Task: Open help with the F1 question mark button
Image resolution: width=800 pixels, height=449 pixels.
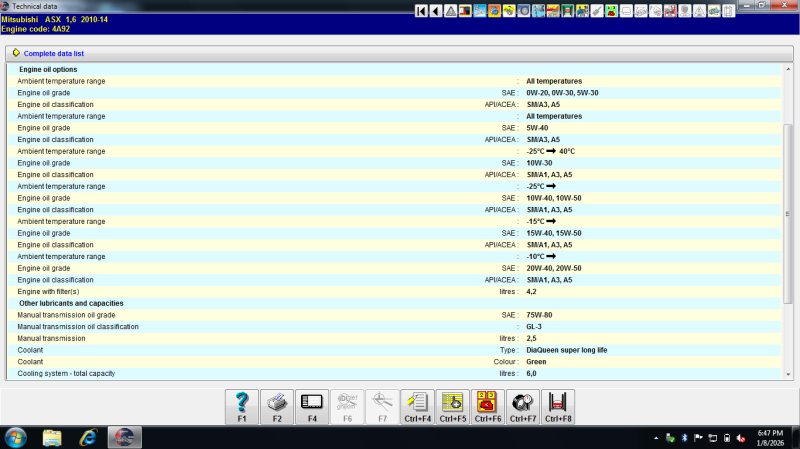Action: click(242, 407)
